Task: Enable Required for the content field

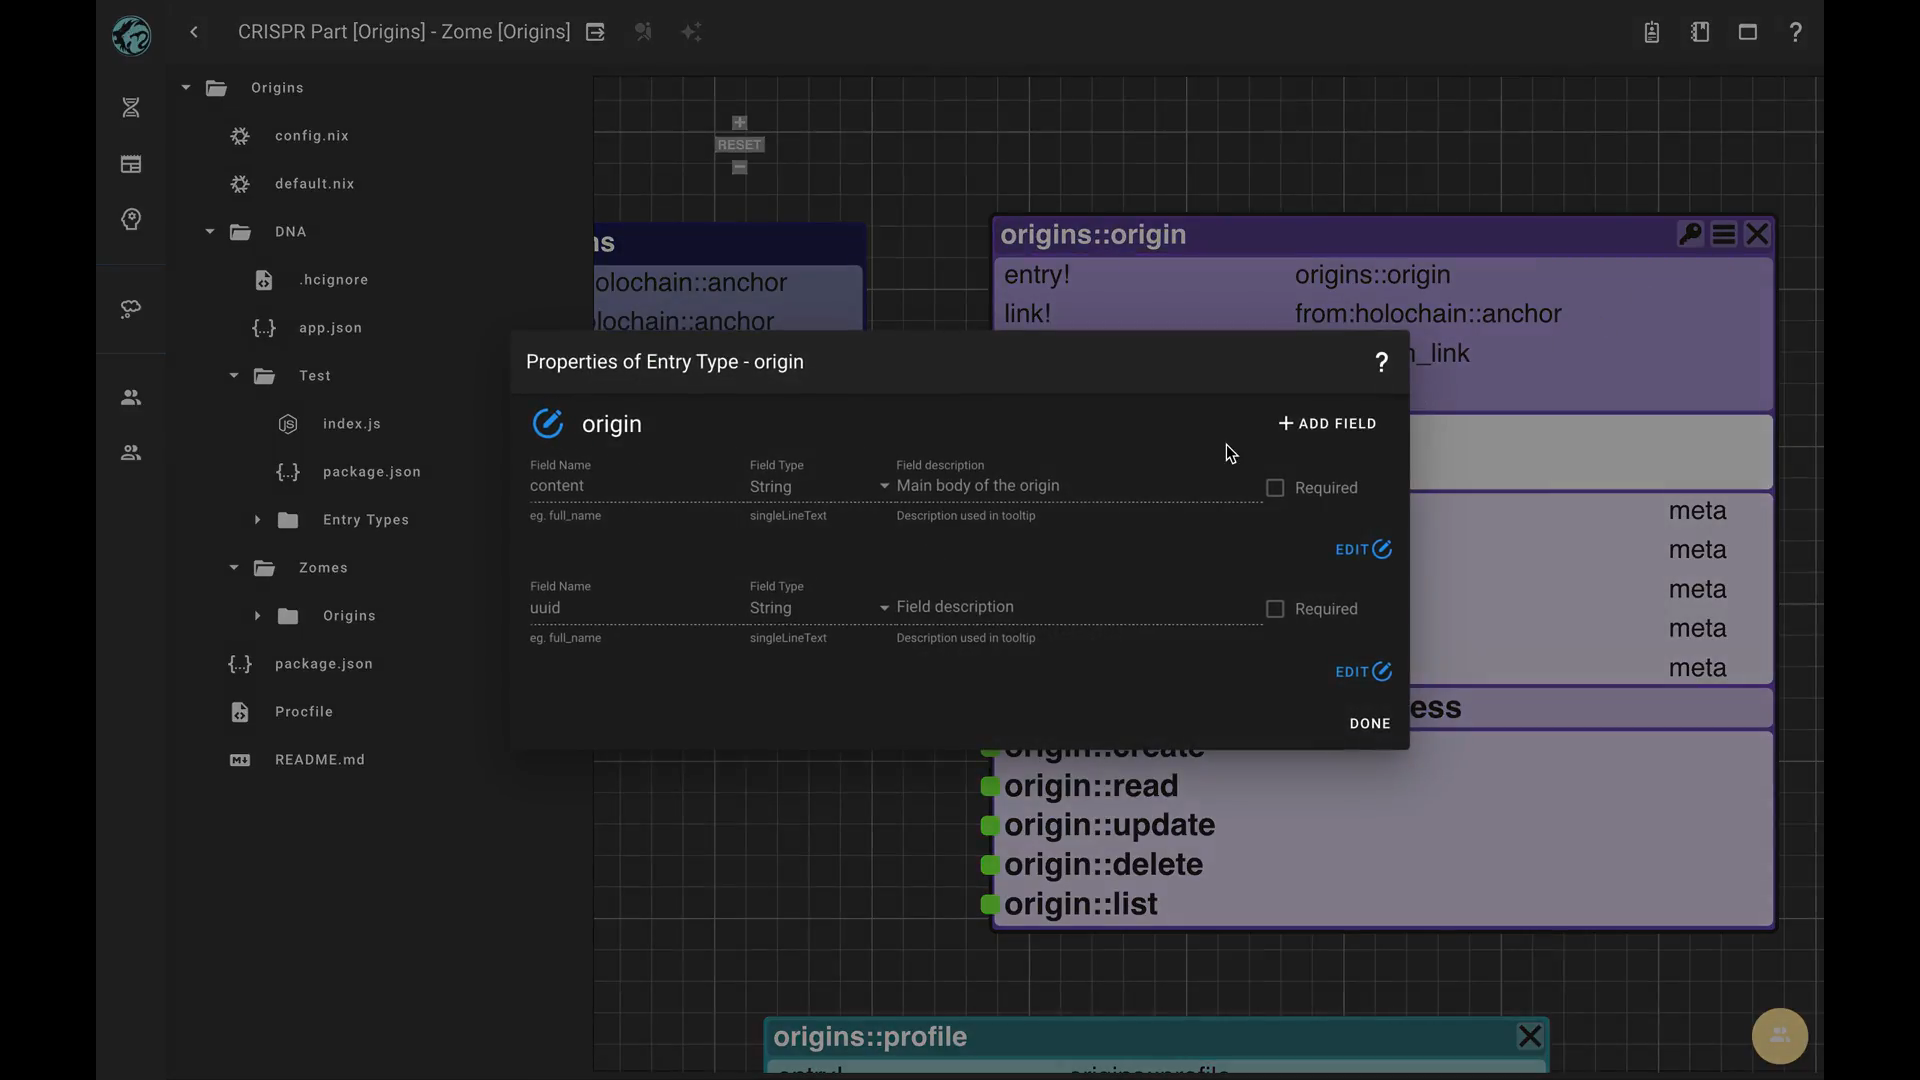Action: pos(1275,488)
